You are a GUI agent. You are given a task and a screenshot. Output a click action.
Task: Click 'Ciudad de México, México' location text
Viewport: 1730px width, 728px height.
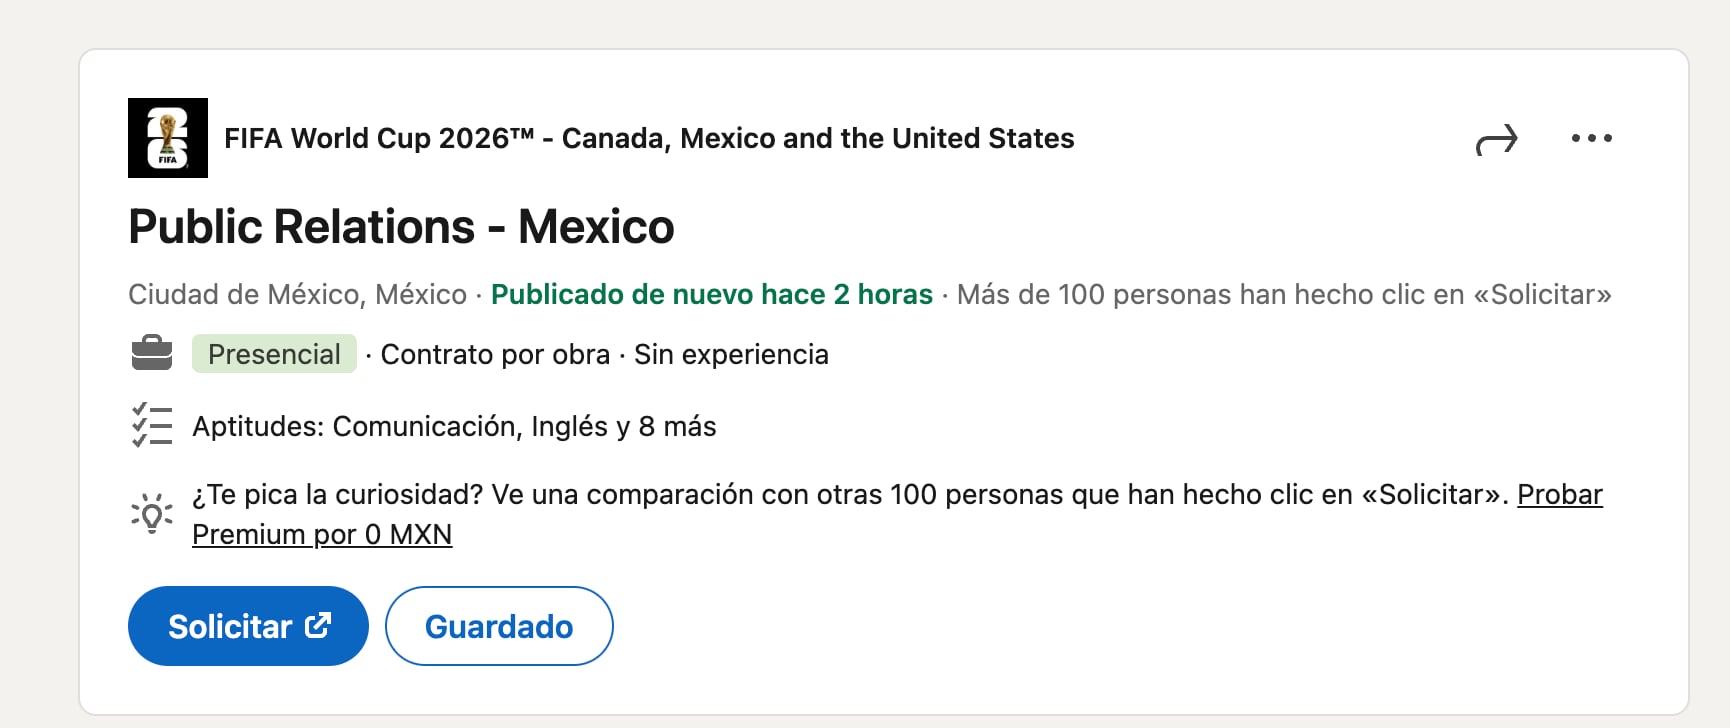click(297, 294)
